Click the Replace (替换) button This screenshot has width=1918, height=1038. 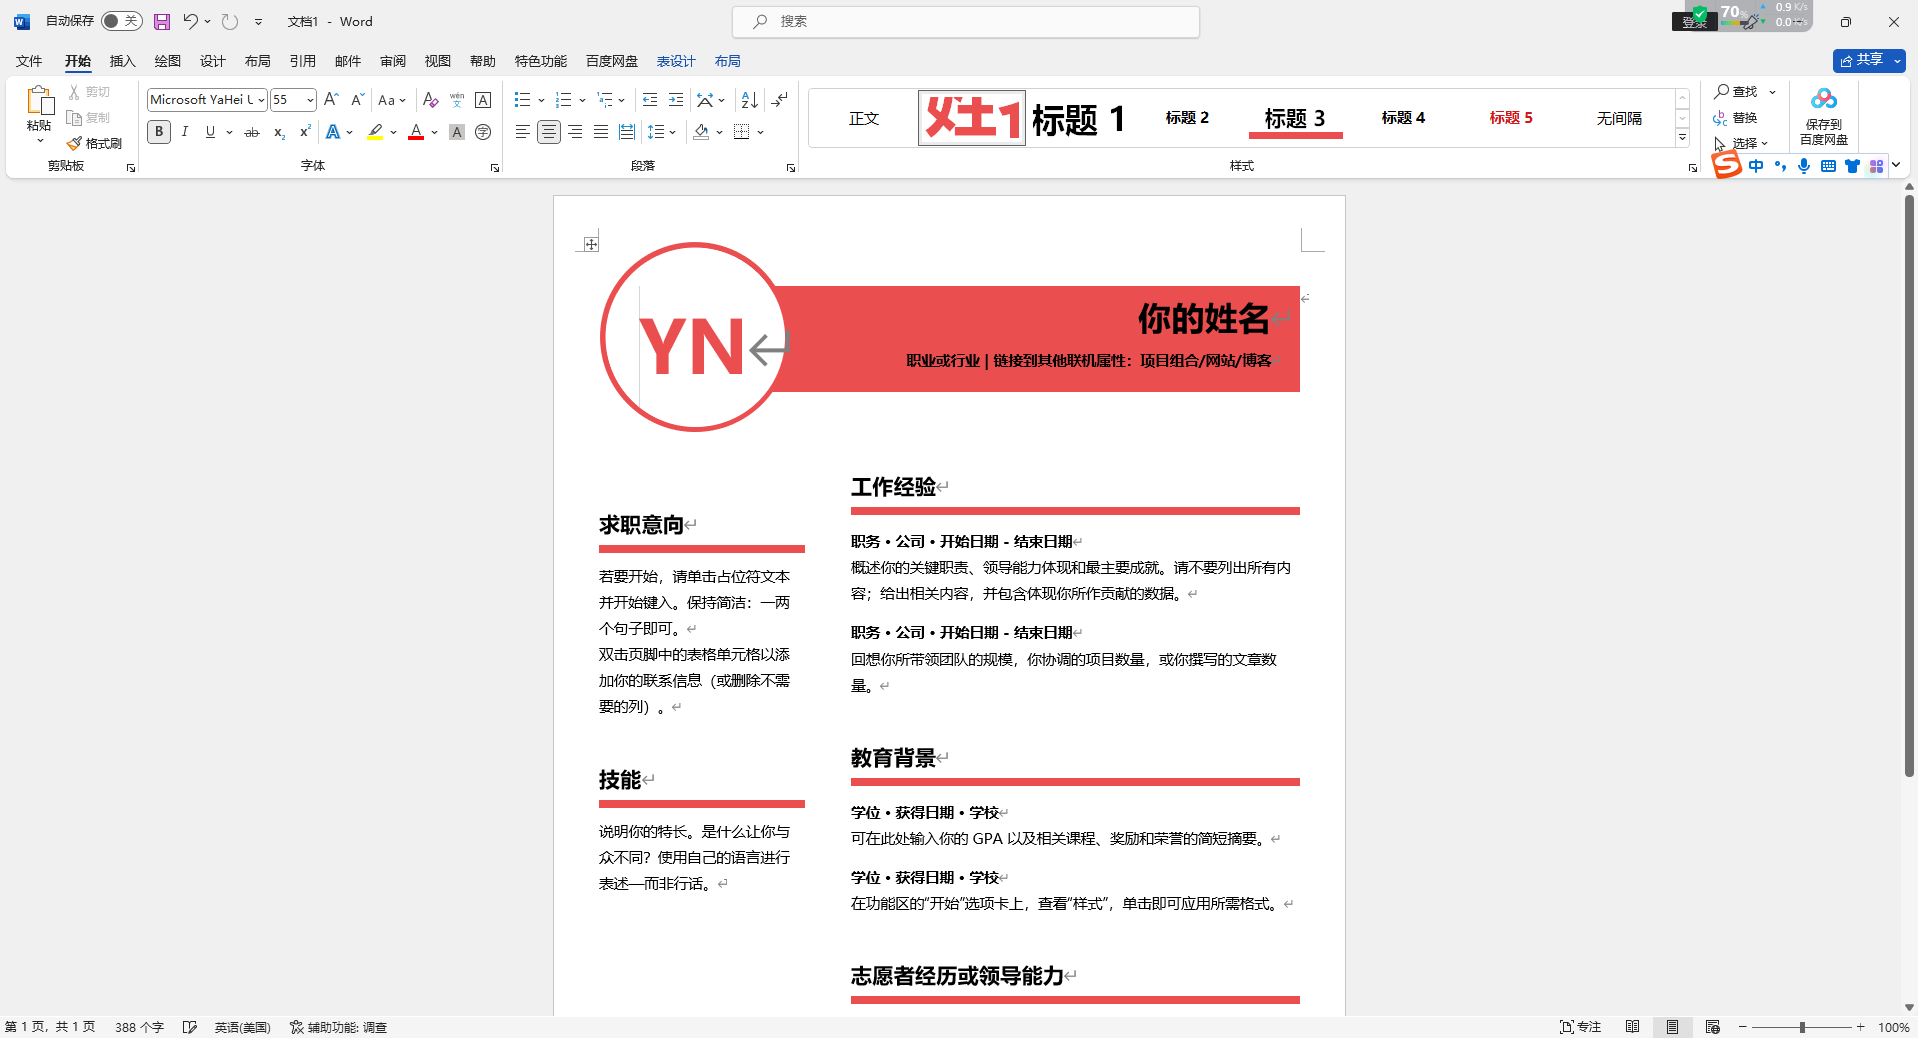point(1736,117)
